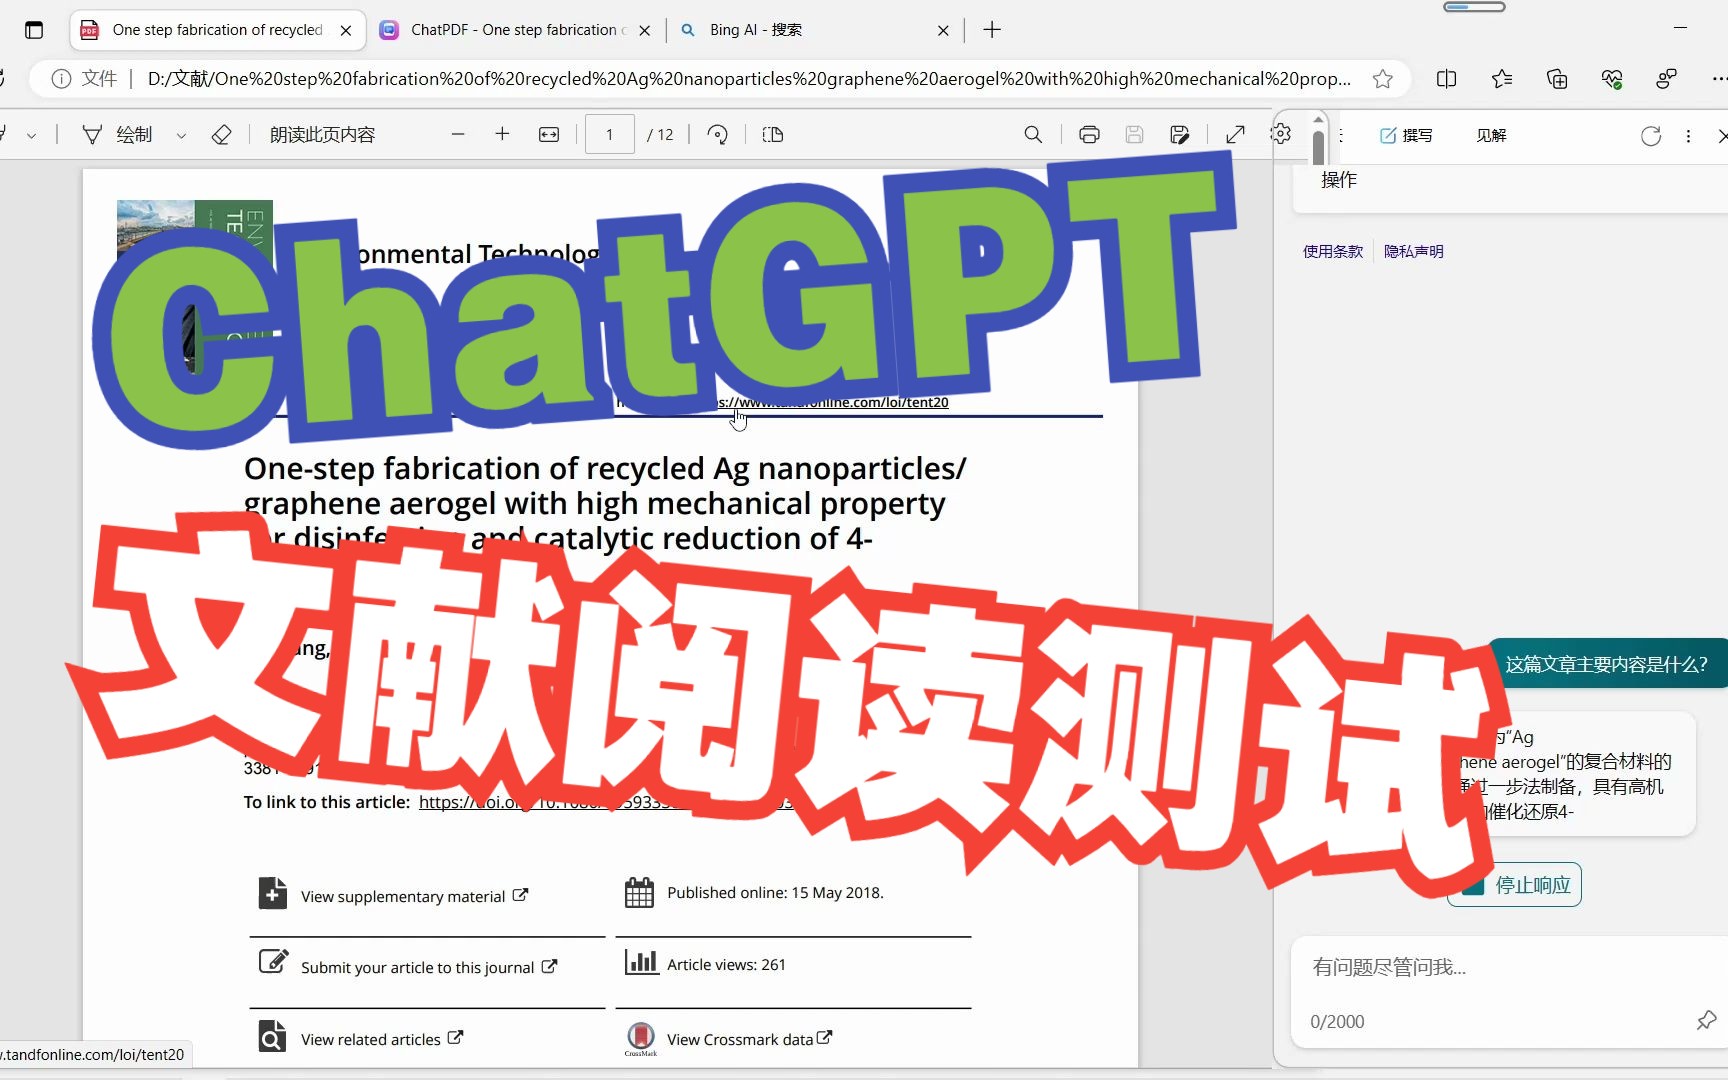
Task: Open the Collections icon
Action: click(1557, 79)
